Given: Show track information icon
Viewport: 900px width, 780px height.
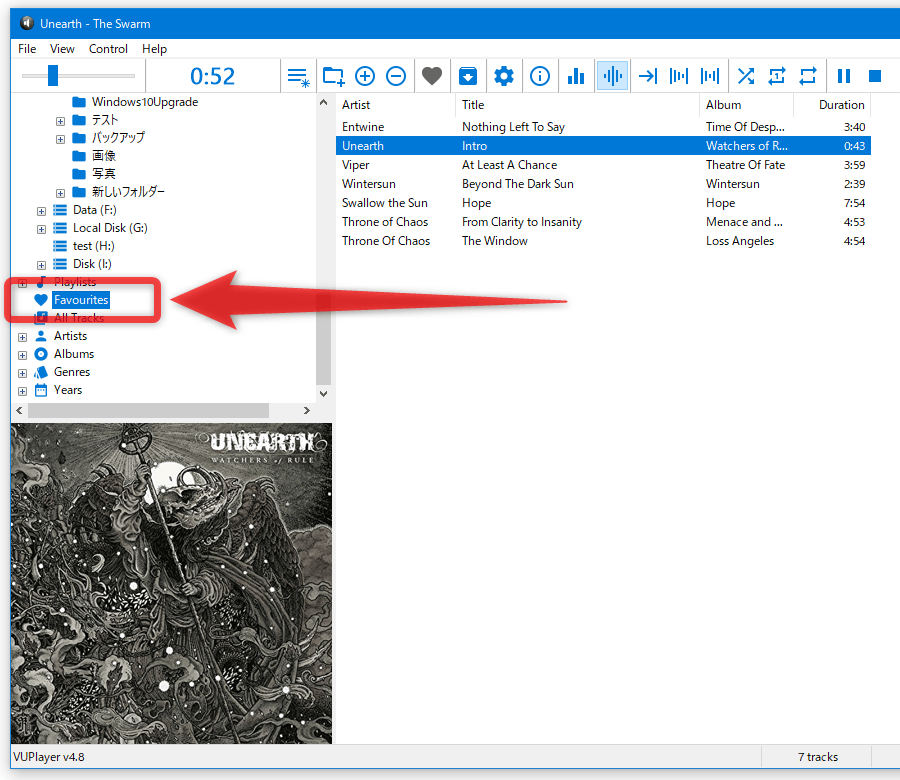Looking at the screenshot, I should [x=540, y=76].
